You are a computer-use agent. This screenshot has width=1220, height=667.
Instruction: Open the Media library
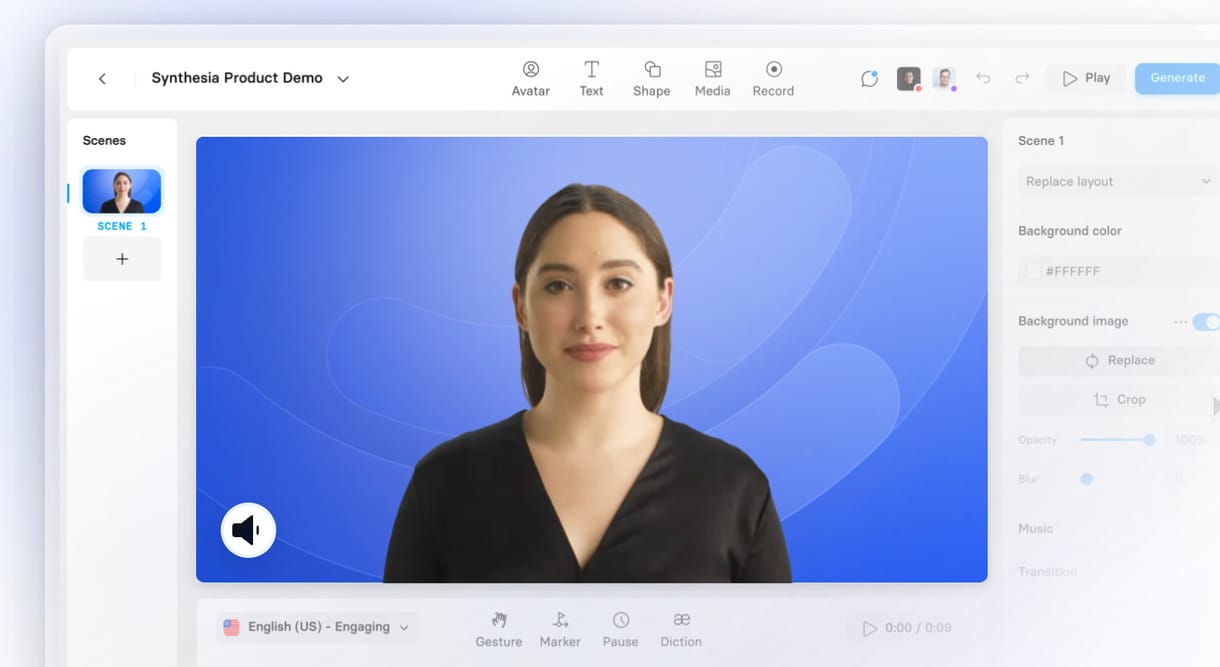(x=712, y=78)
